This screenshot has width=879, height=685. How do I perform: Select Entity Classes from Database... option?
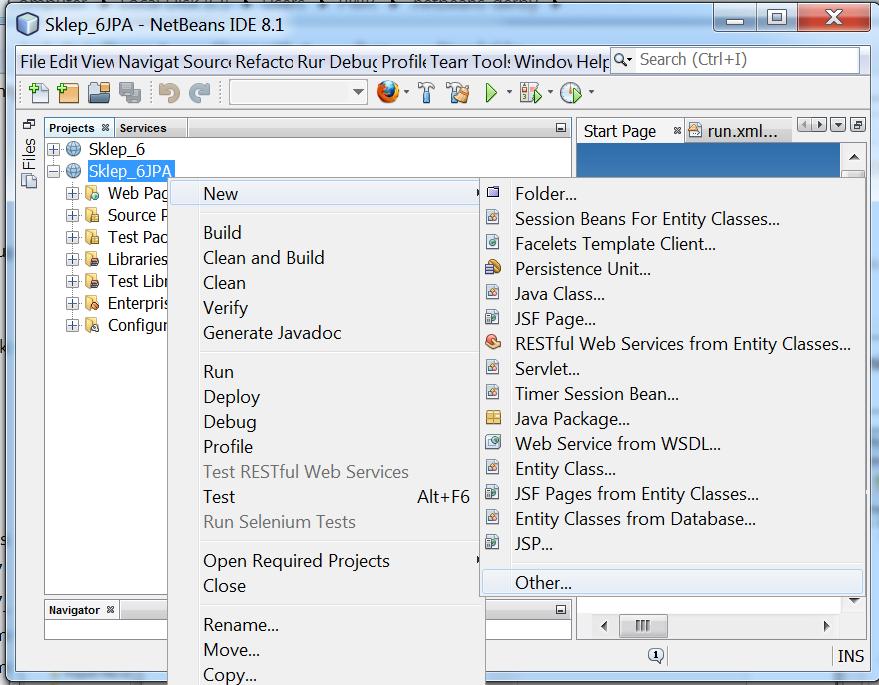635,519
